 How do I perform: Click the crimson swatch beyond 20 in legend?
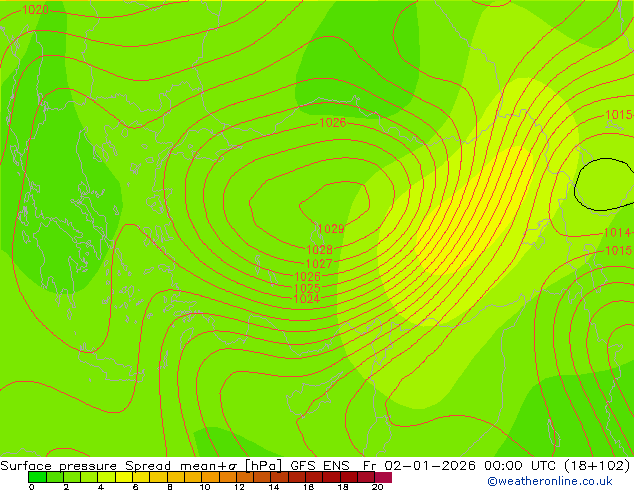(383, 477)
